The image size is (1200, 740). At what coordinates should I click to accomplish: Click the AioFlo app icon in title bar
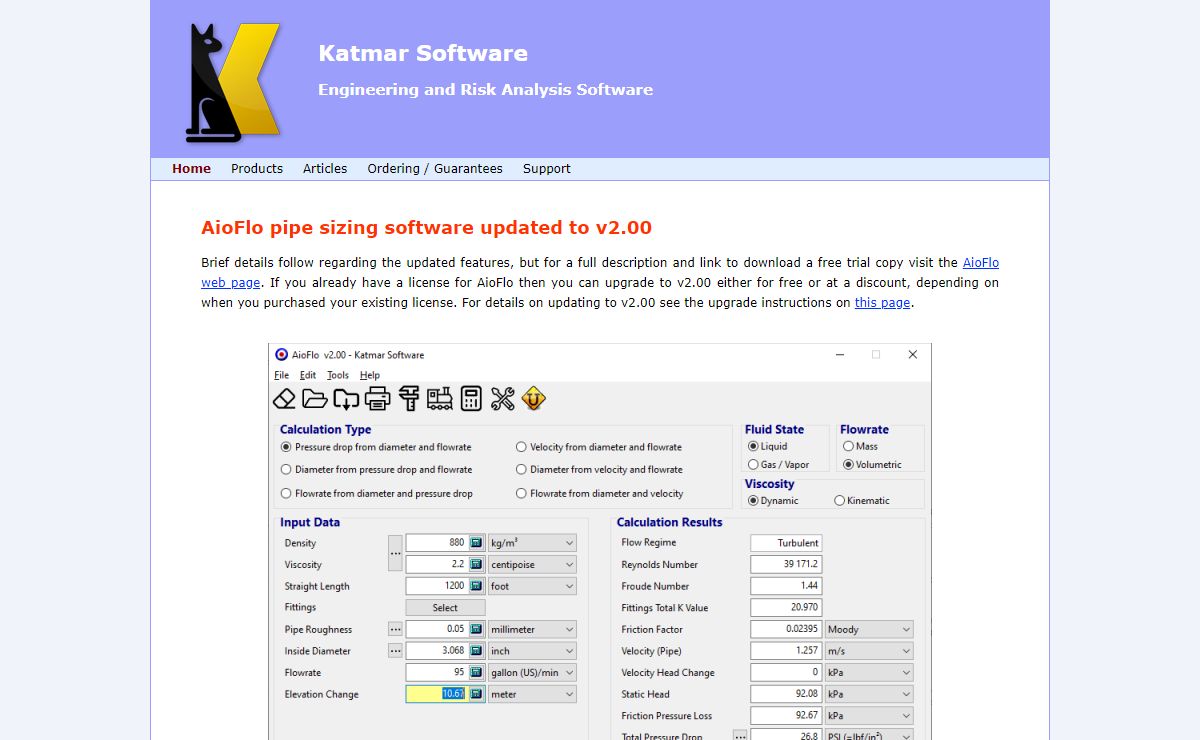click(x=281, y=354)
